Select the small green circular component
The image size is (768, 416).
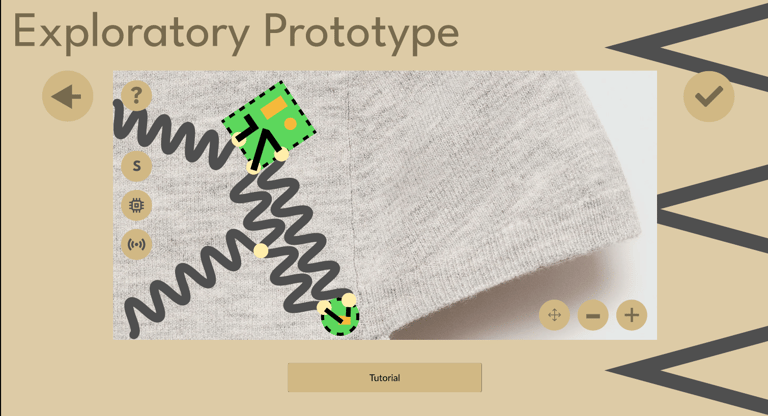pyautogui.click(x=340, y=317)
